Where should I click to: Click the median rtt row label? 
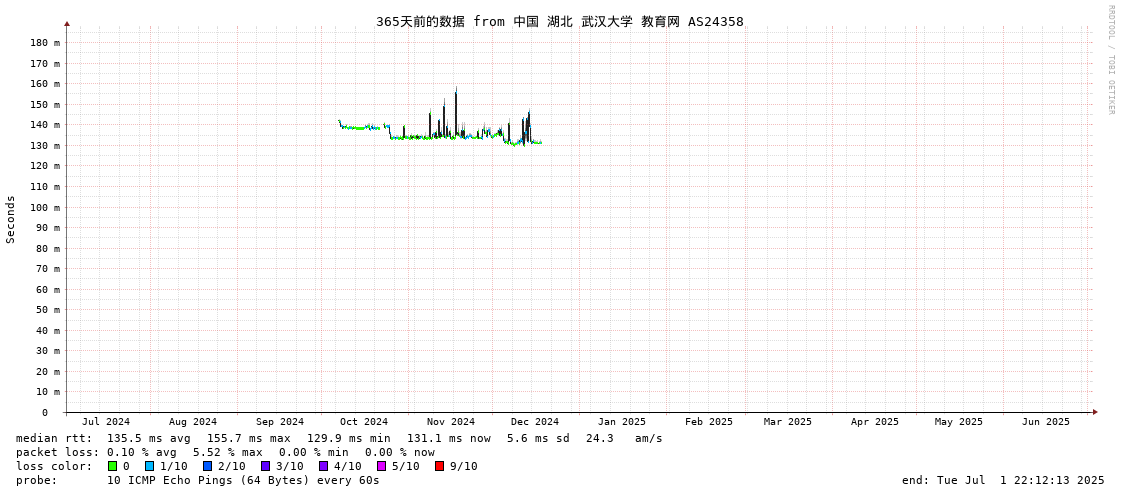click(x=54, y=438)
